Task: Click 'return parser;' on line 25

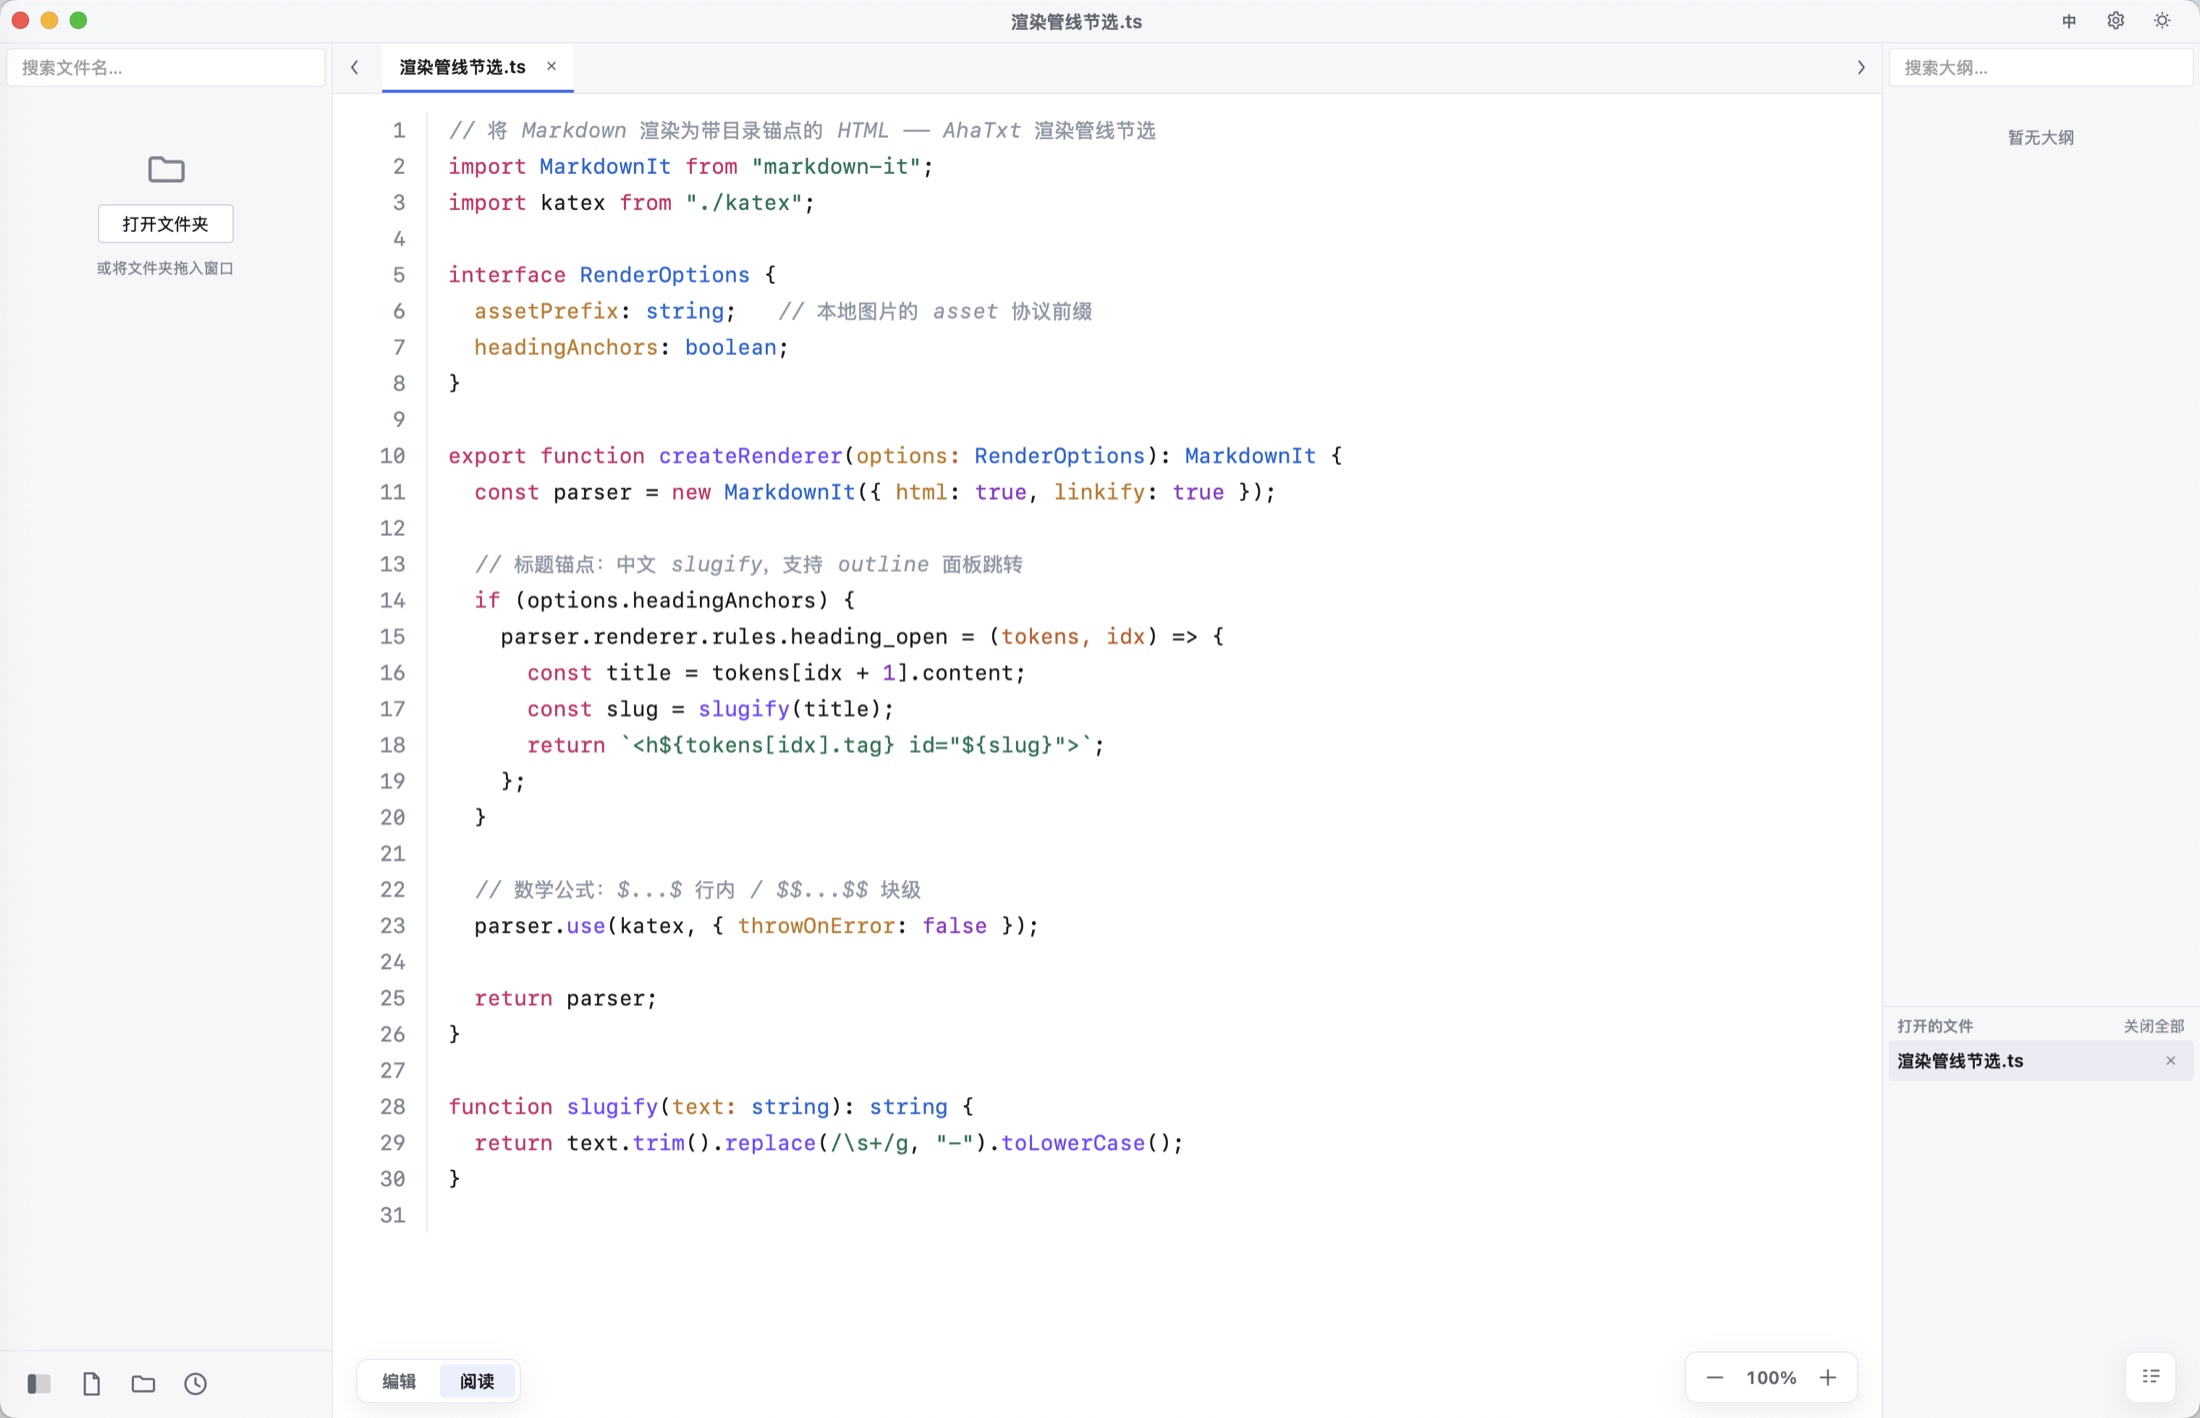Action: (x=566, y=998)
